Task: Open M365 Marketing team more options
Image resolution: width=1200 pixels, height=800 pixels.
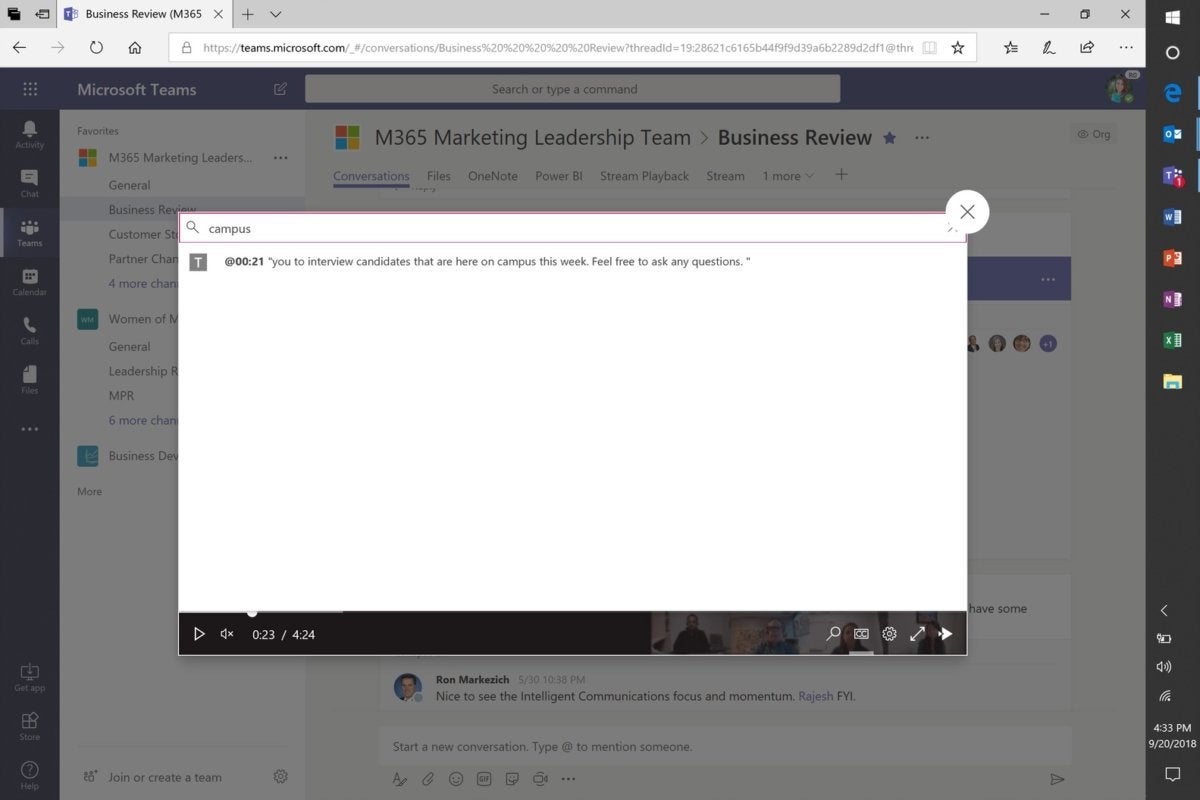Action: pyautogui.click(x=280, y=158)
